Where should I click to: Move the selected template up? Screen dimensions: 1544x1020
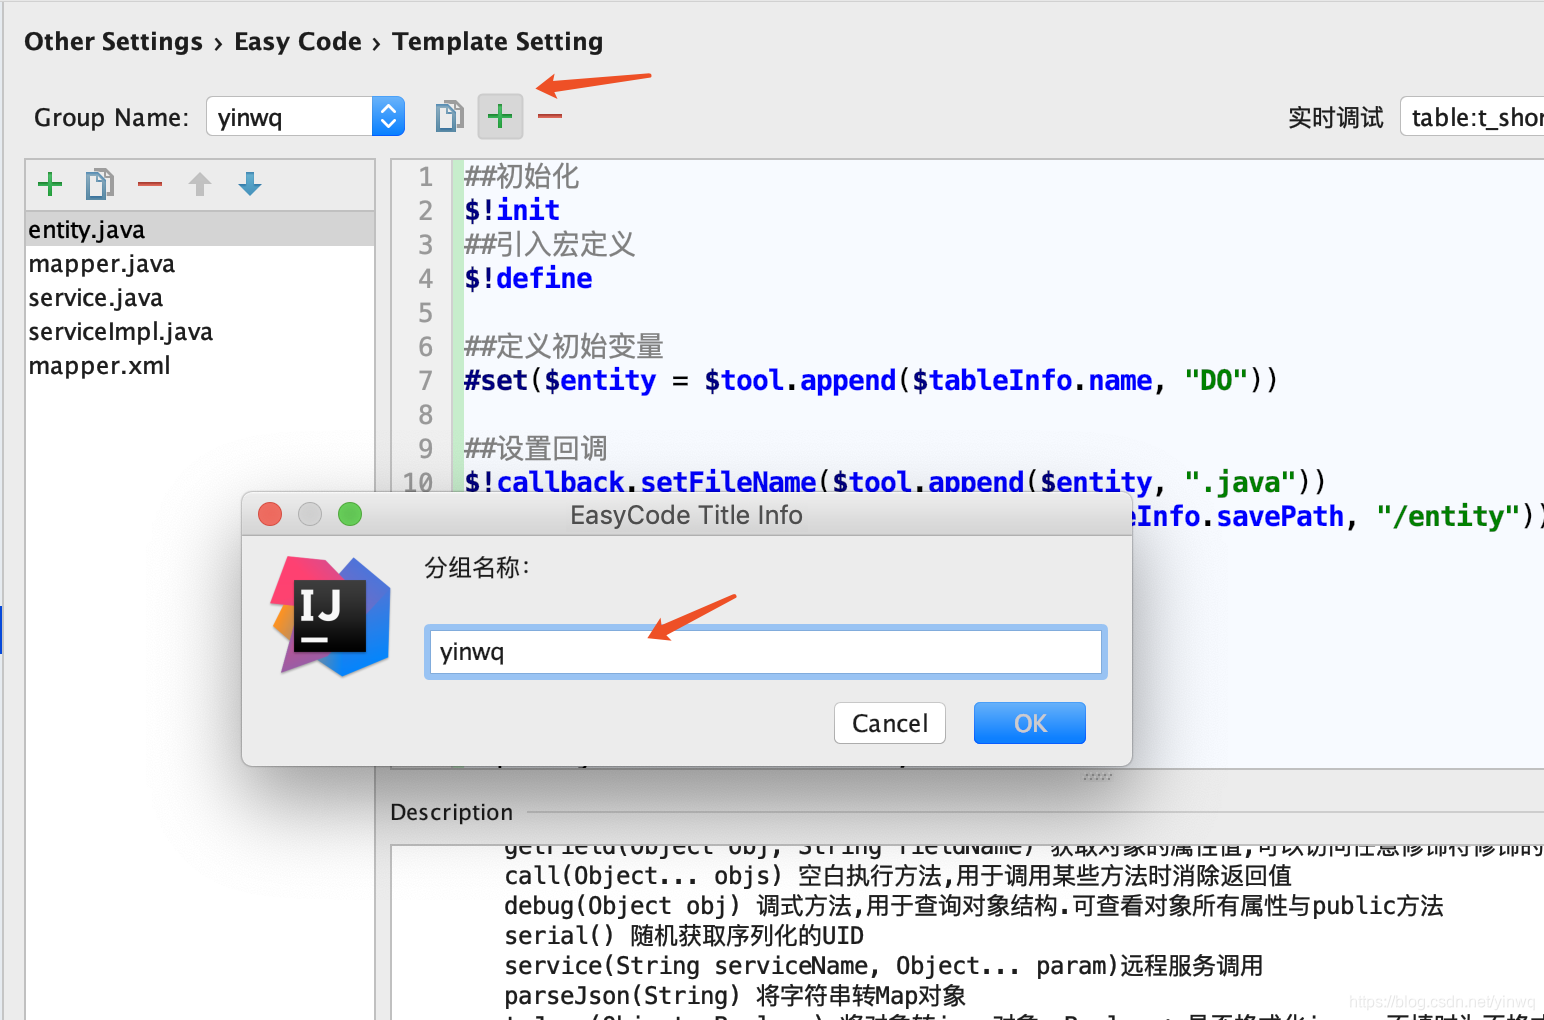coord(199,184)
